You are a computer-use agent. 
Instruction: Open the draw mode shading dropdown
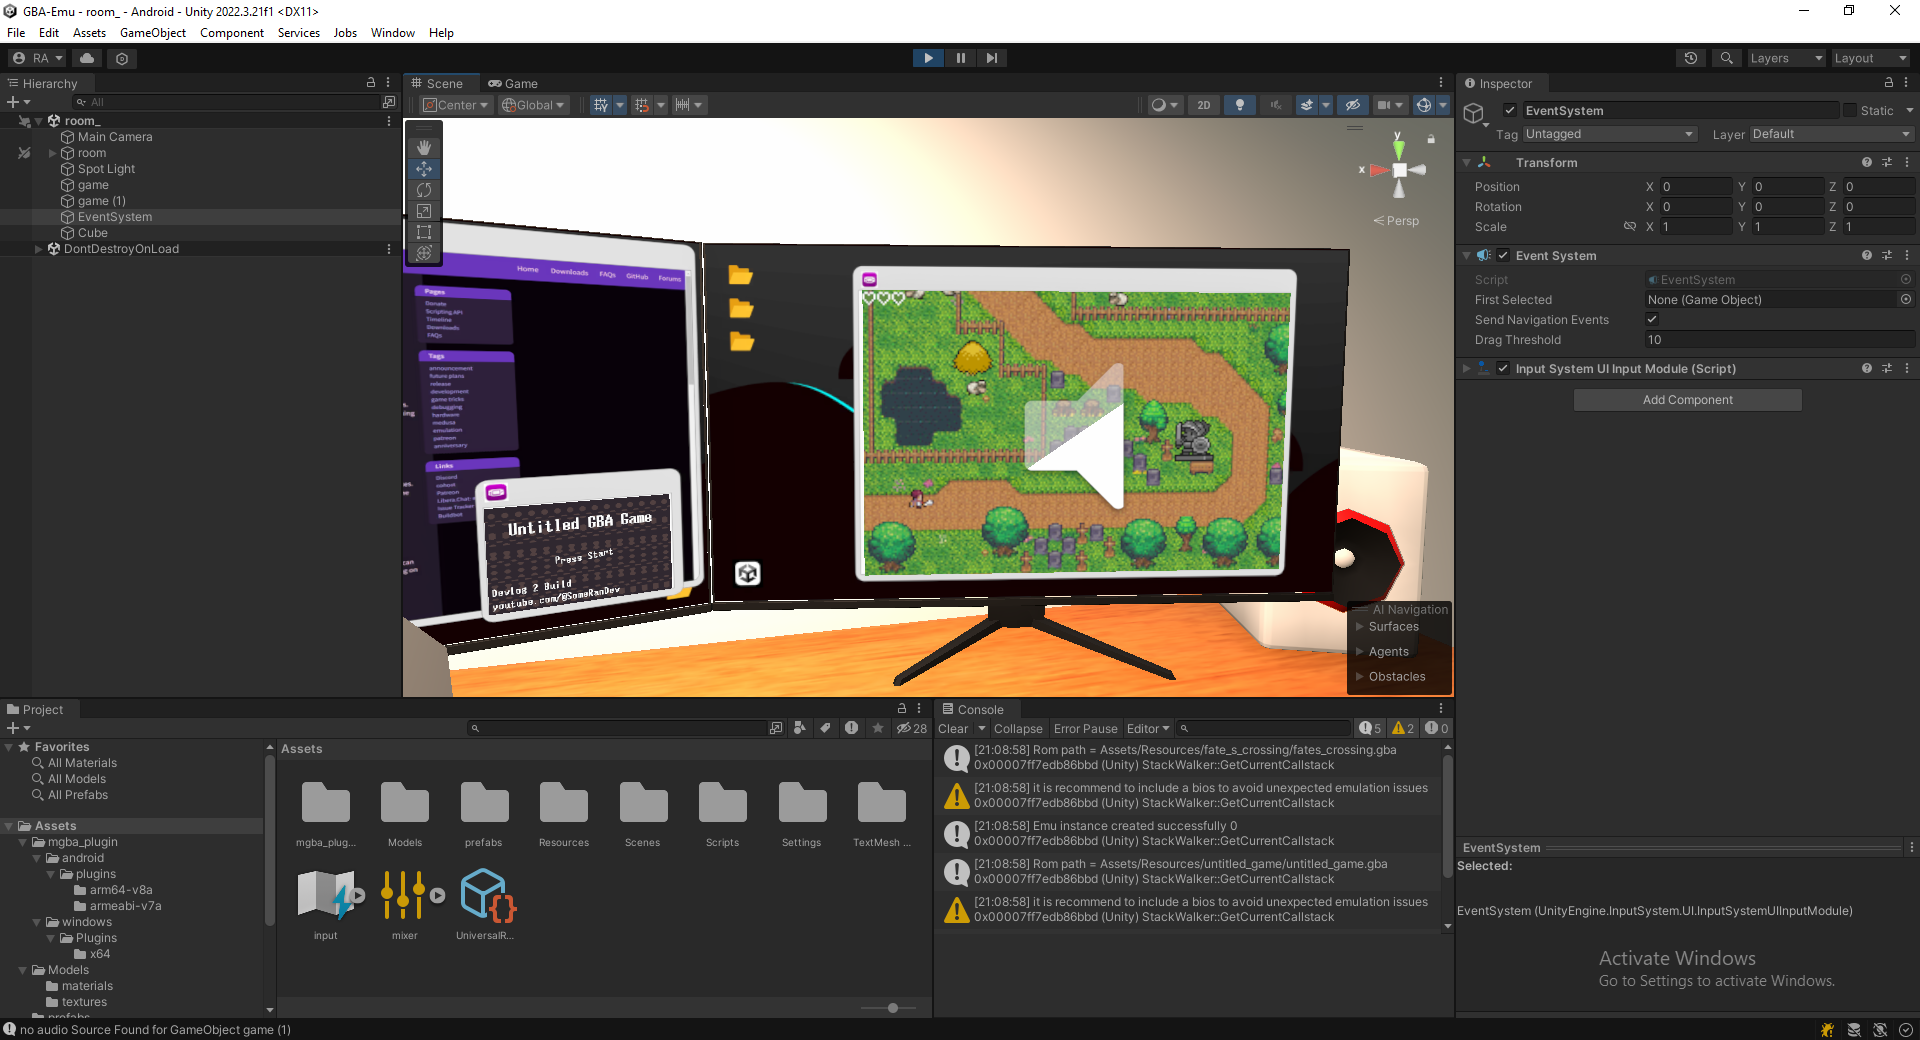click(1165, 105)
